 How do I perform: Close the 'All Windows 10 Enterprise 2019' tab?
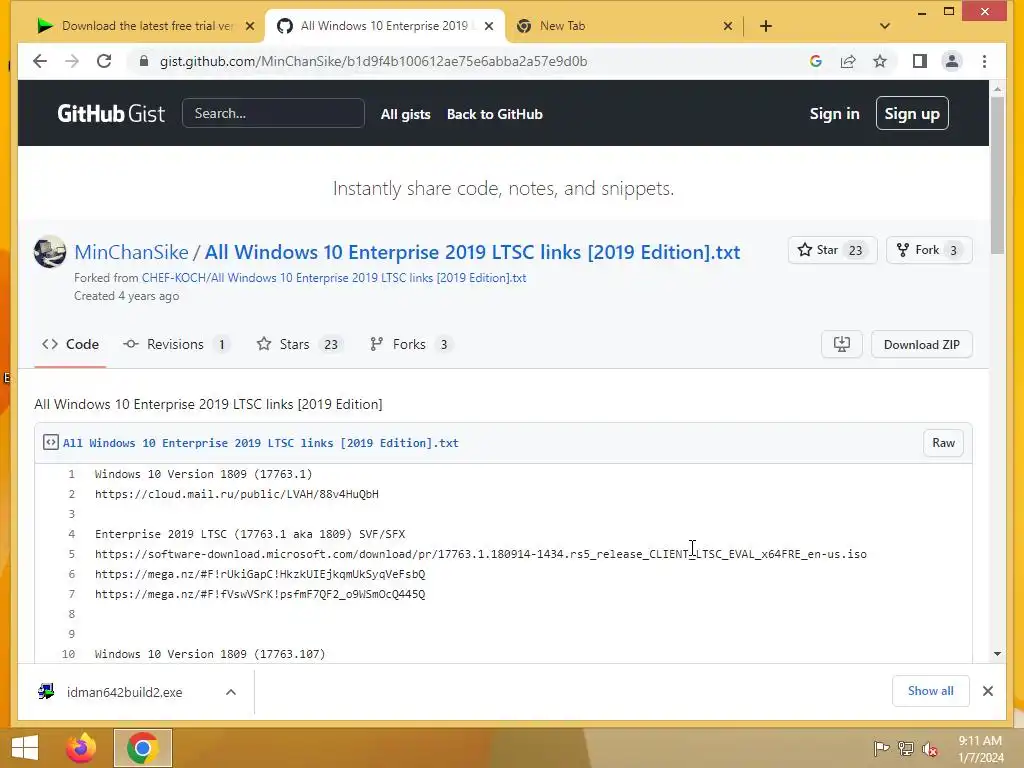coord(489,26)
